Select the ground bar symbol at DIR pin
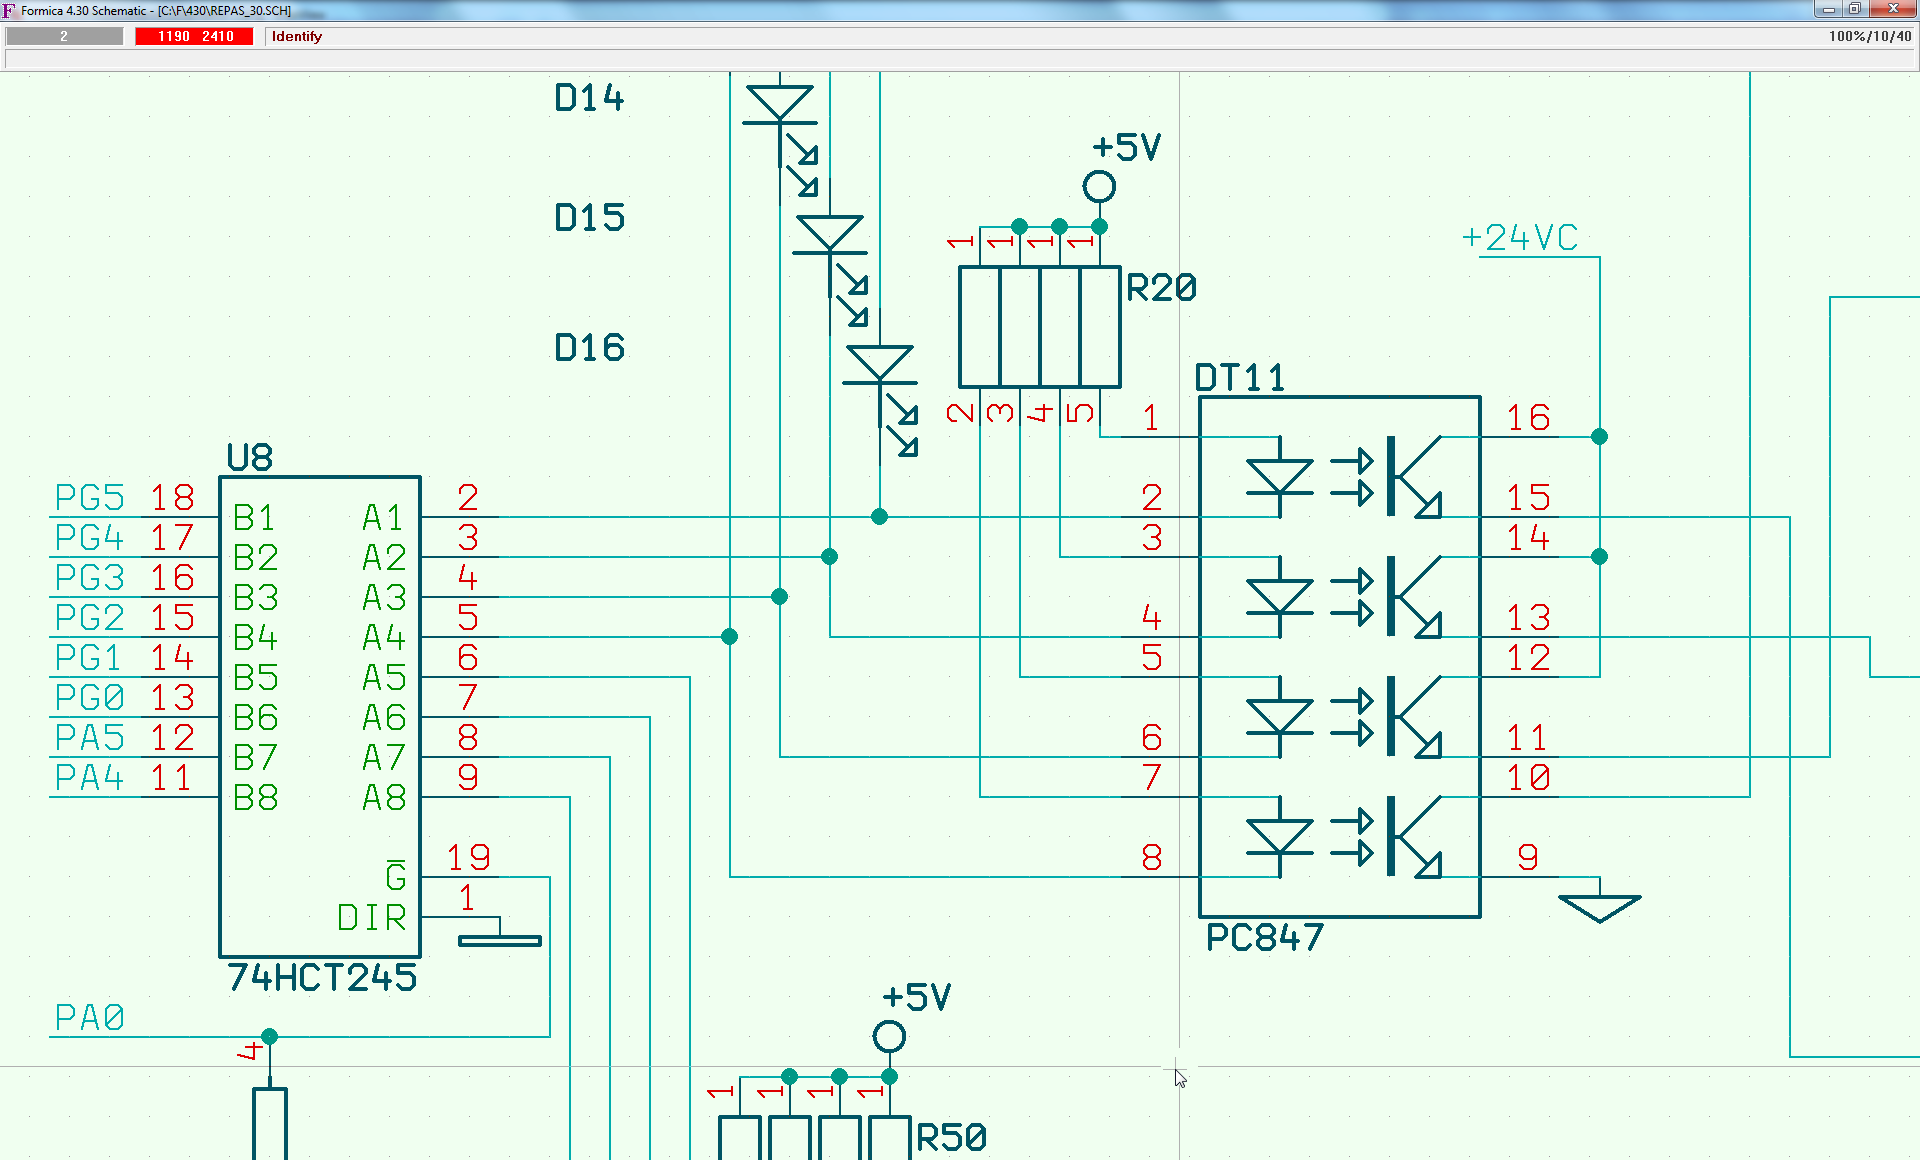Viewport: 1920px width, 1160px height. click(500, 940)
